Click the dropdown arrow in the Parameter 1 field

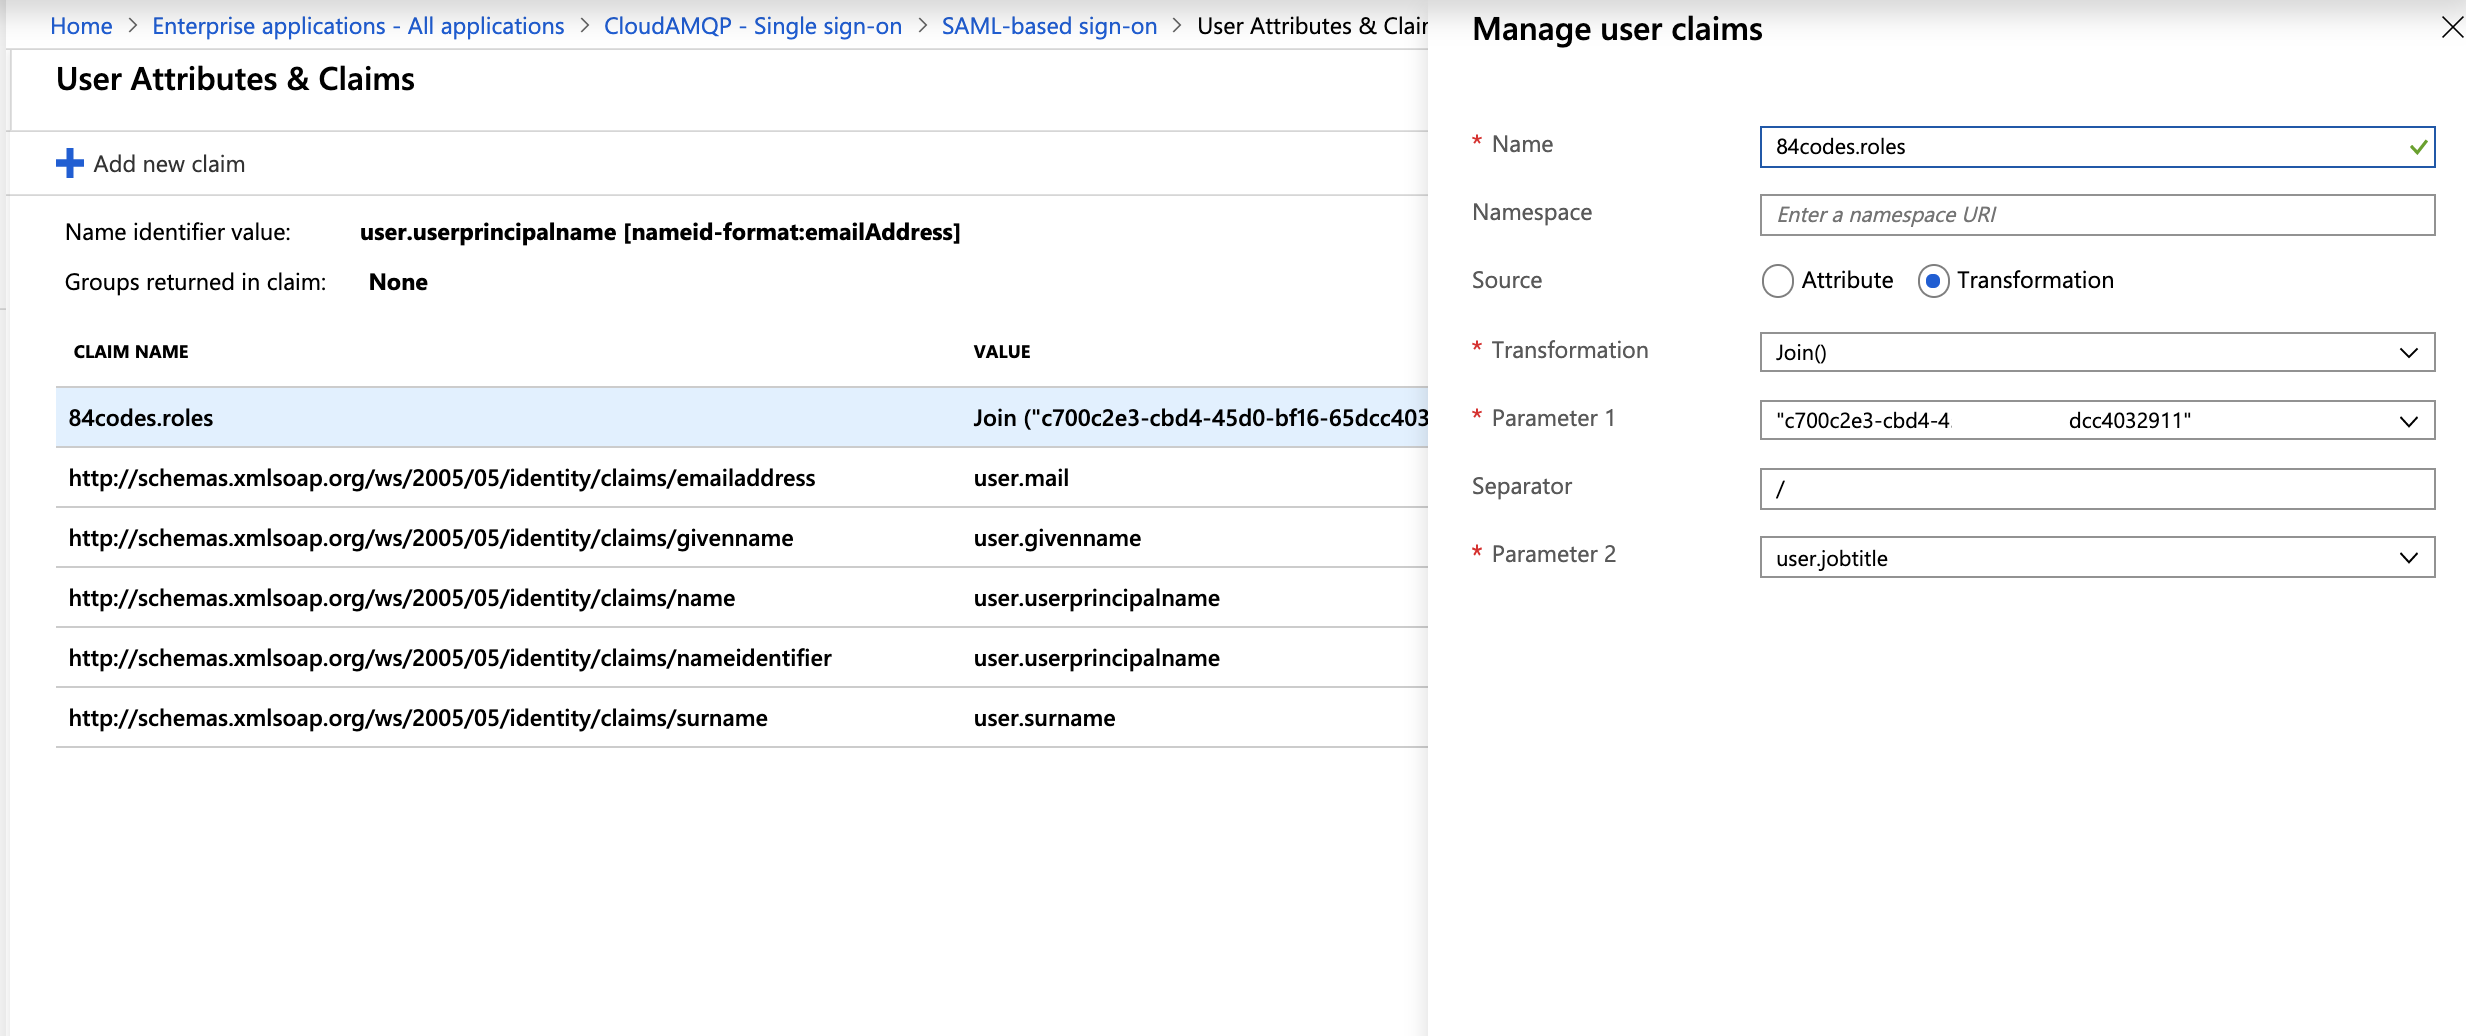pyautogui.click(x=2408, y=421)
